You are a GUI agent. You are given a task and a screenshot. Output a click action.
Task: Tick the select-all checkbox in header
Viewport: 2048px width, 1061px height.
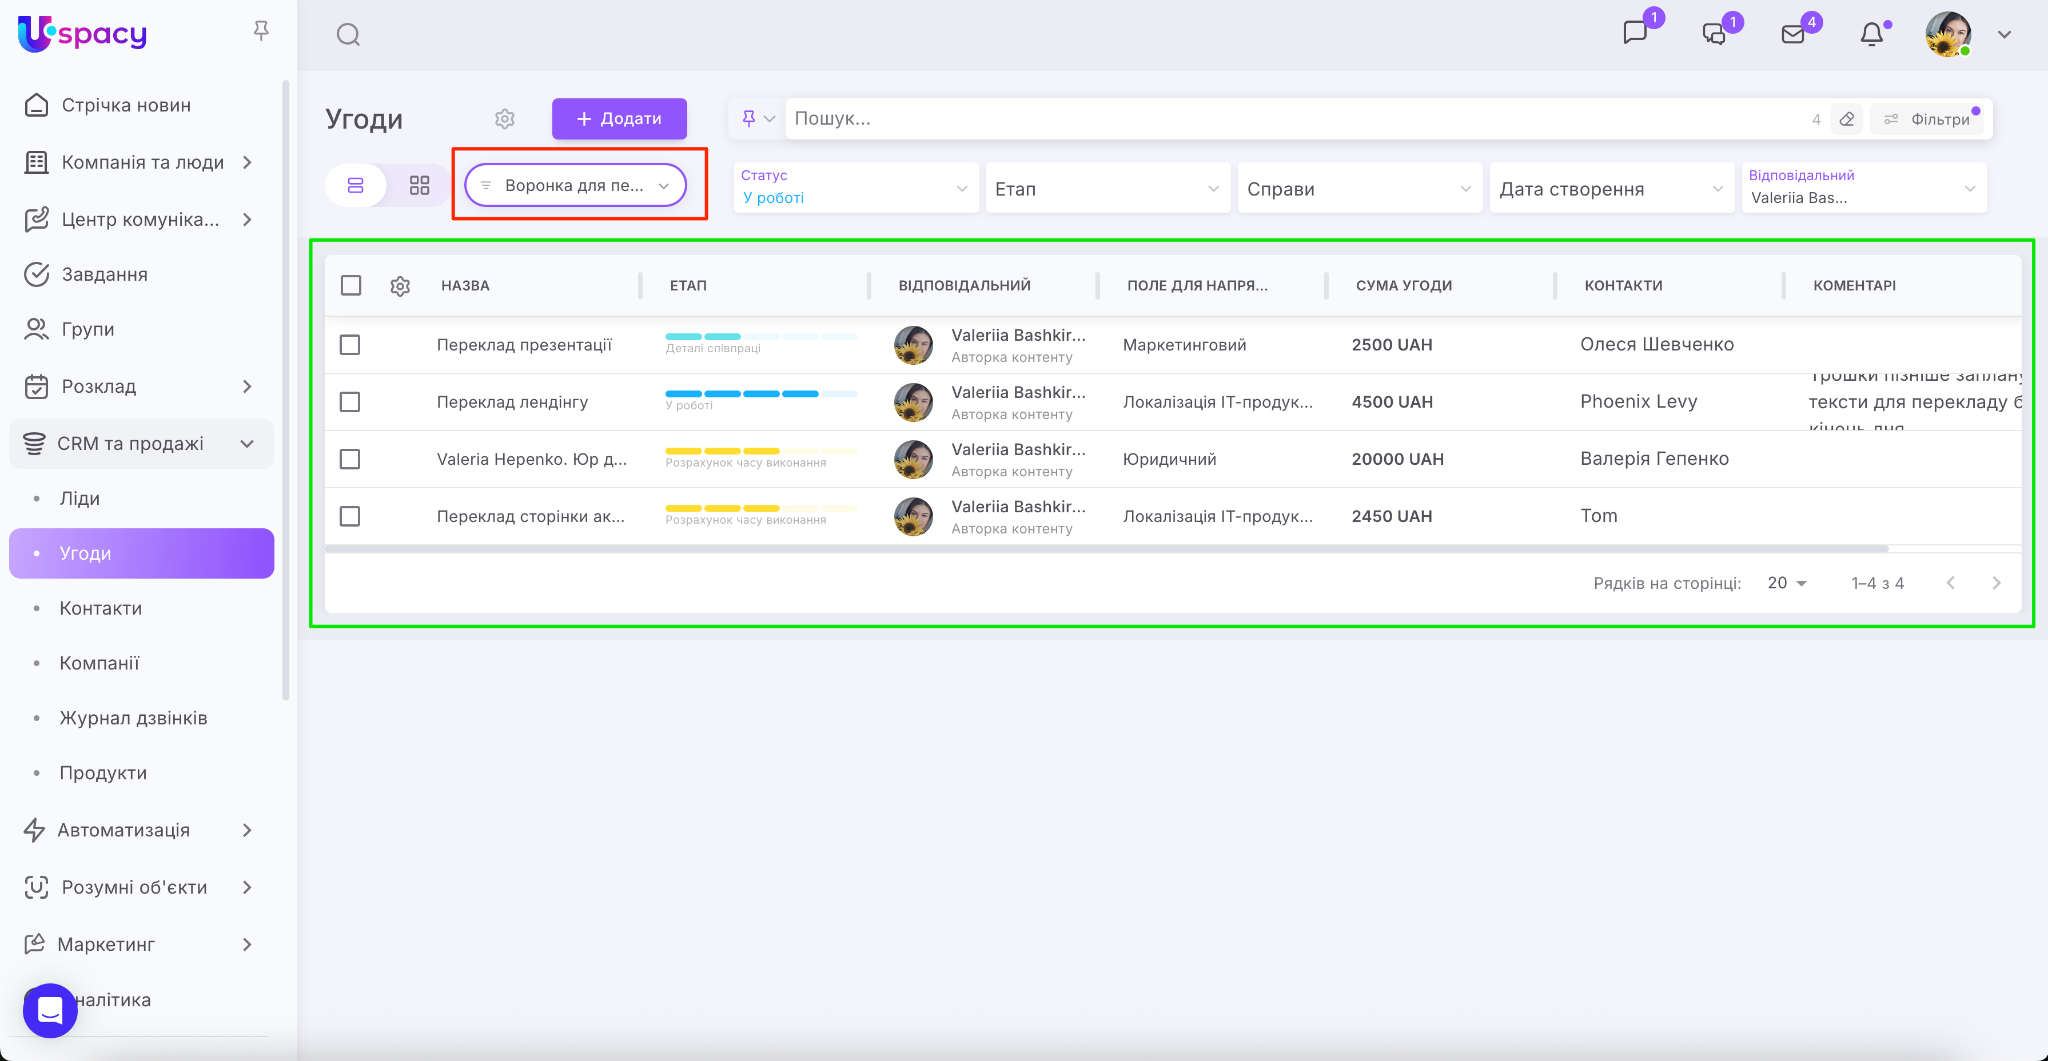point(351,286)
